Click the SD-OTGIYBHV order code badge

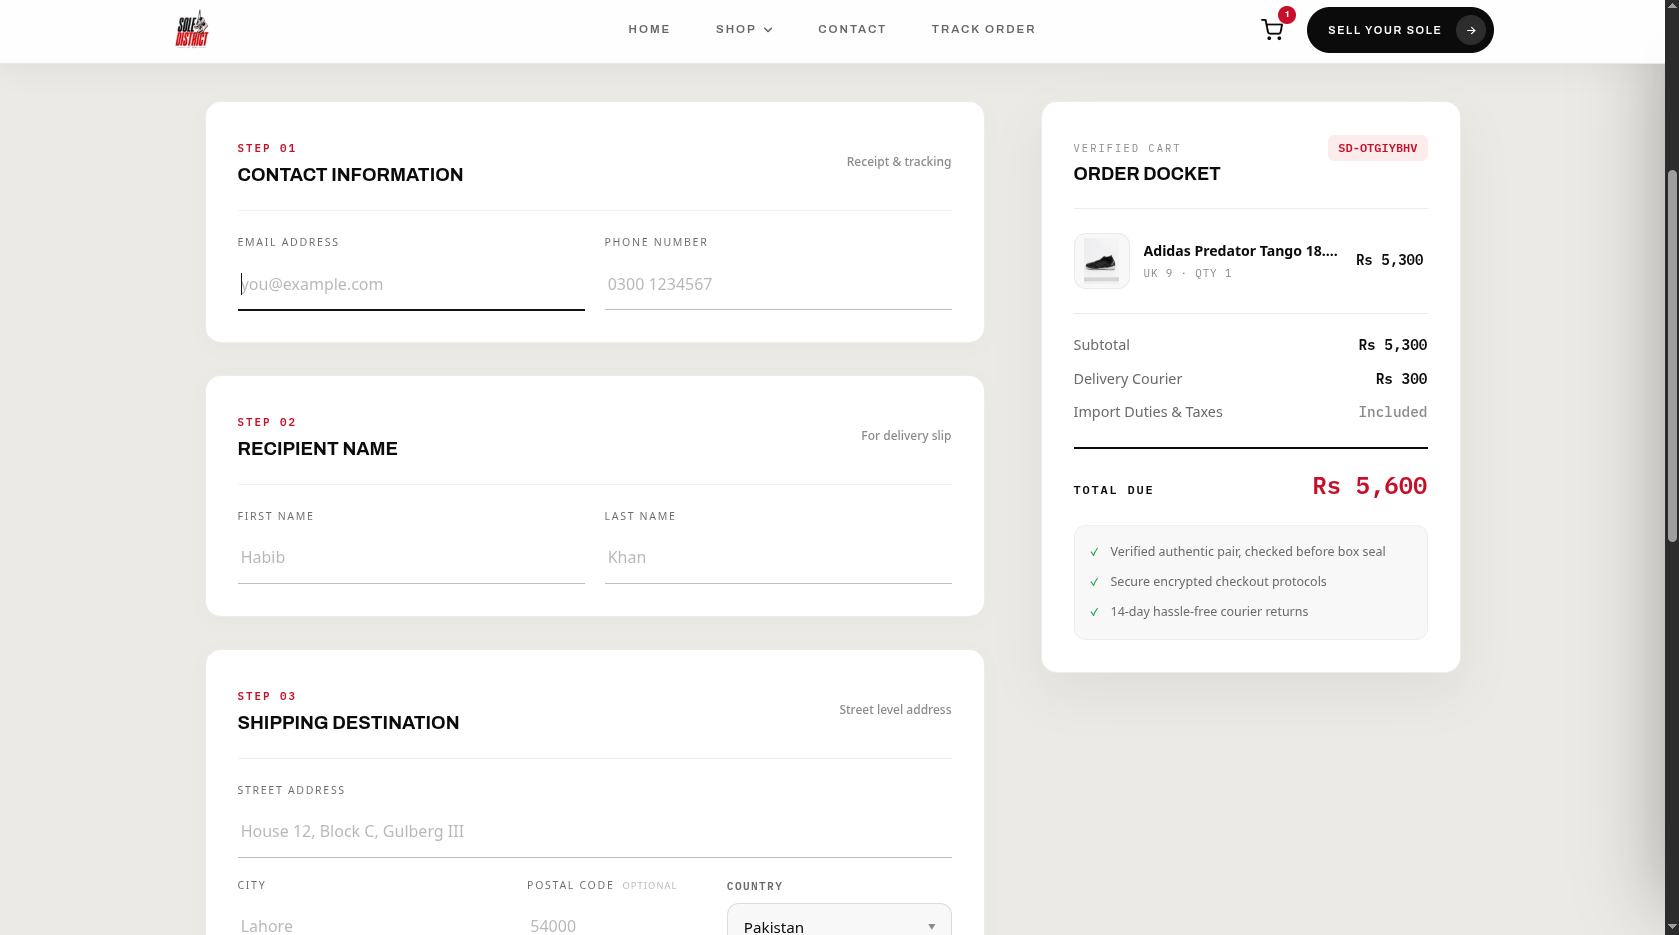click(1377, 148)
